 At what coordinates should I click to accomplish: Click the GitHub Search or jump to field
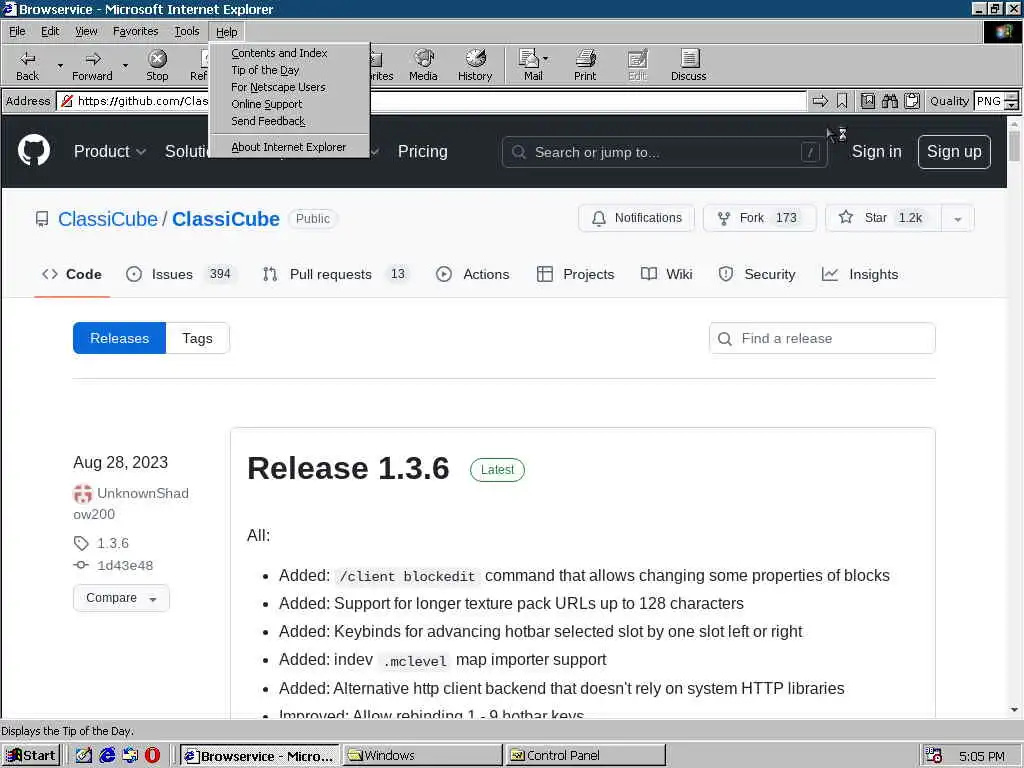point(664,152)
